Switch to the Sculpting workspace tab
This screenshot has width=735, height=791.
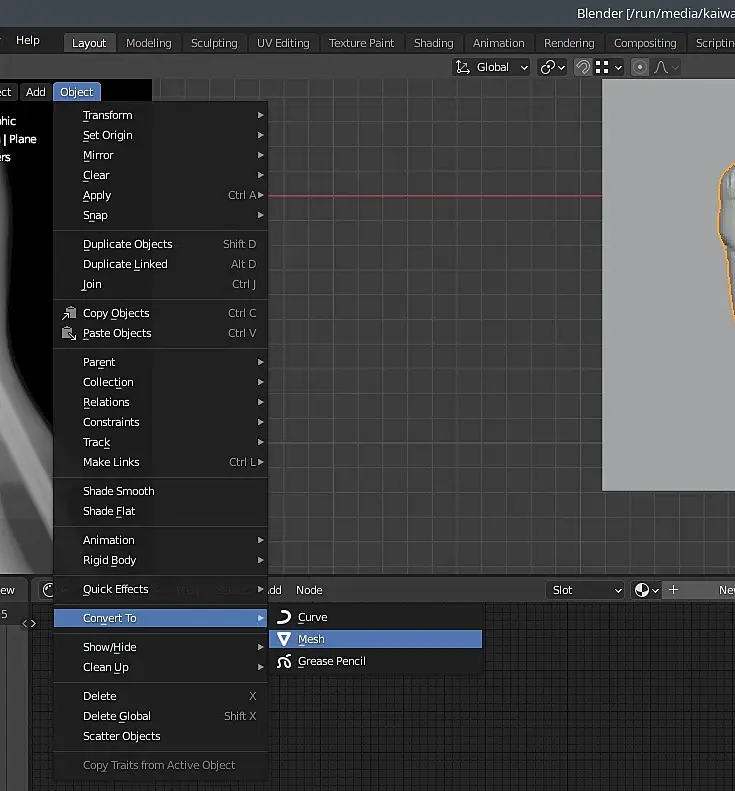(214, 43)
